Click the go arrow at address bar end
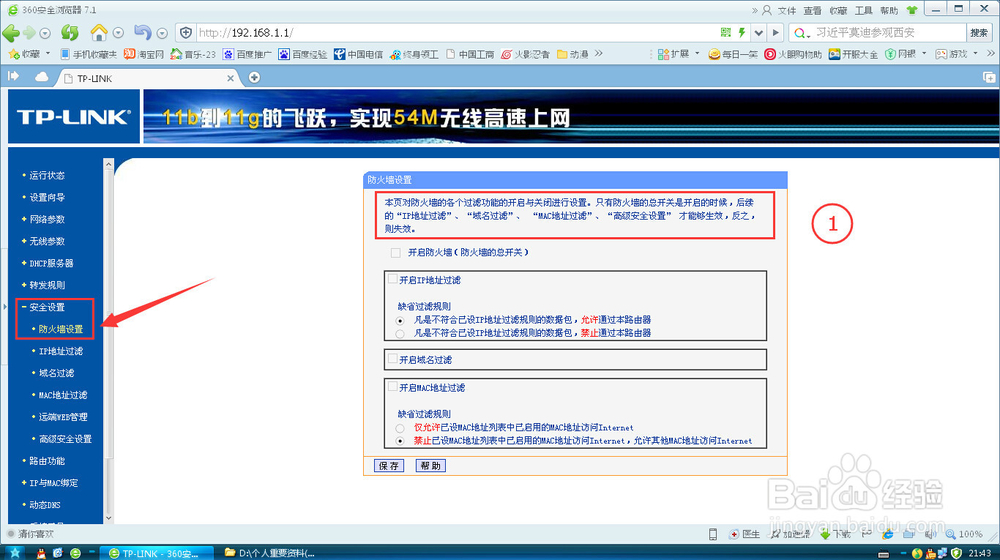This screenshot has width=1000, height=560. [775, 33]
